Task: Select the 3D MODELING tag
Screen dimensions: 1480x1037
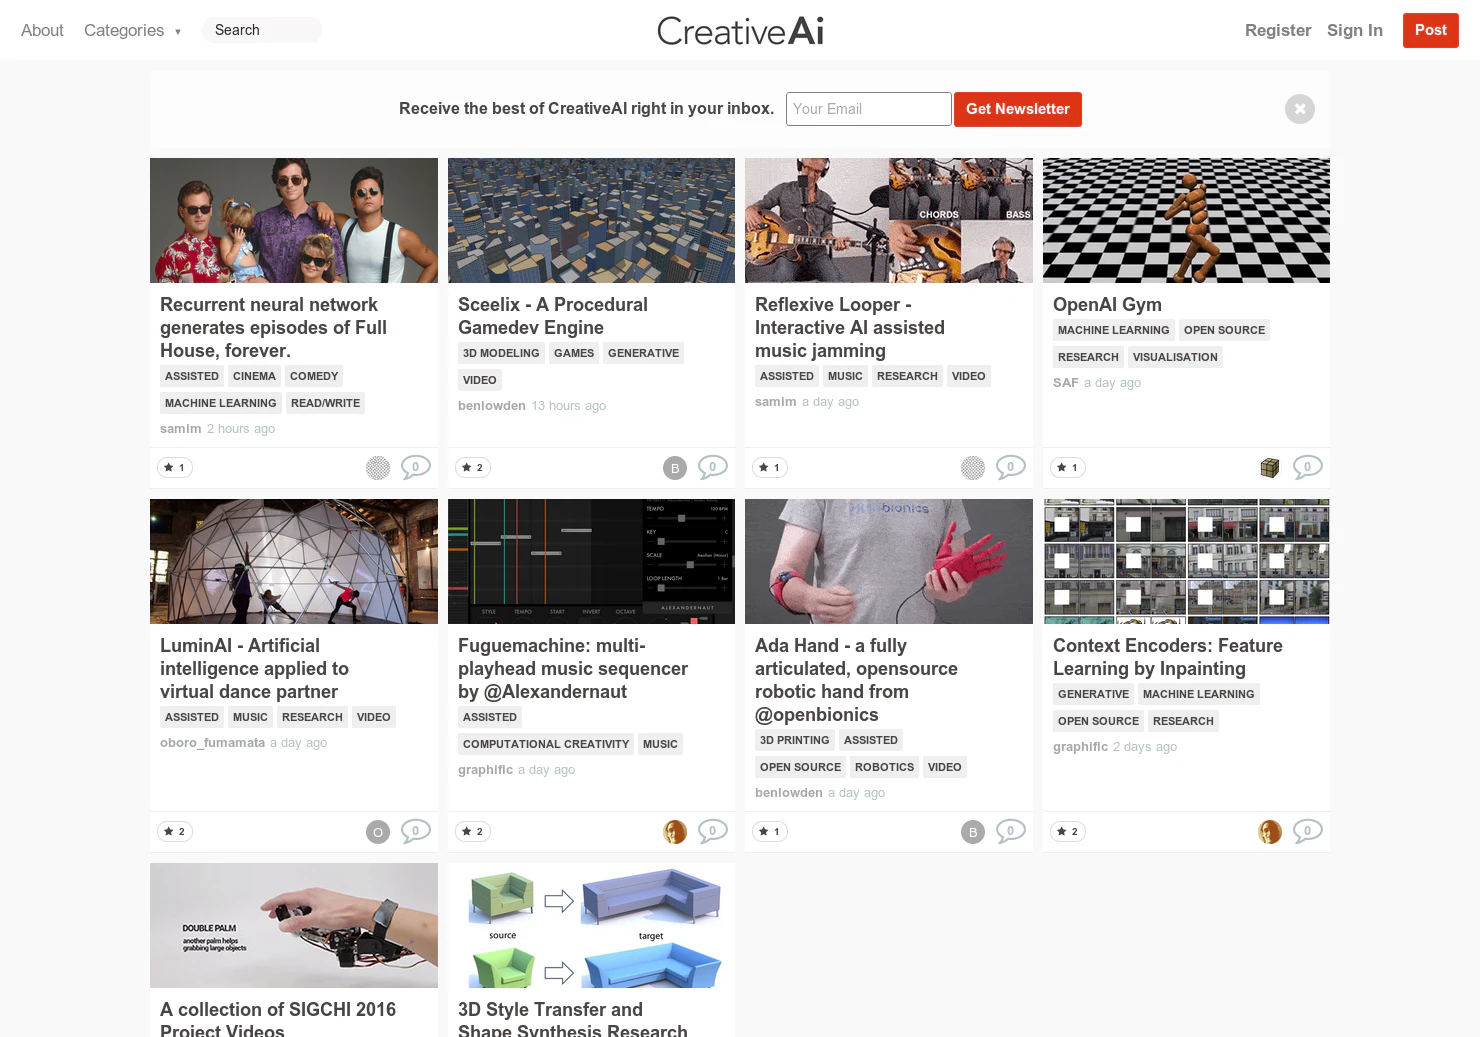Action: pos(501,353)
